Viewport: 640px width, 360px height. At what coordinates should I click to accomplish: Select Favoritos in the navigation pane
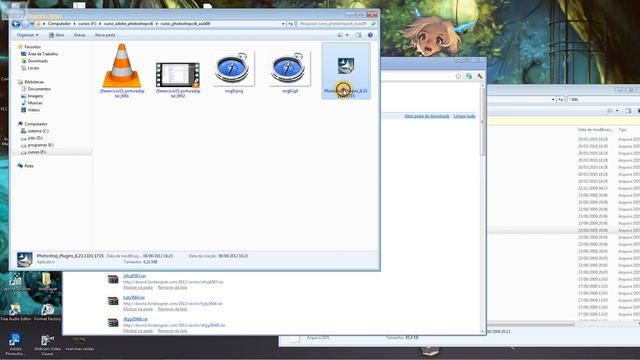(29, 47)
